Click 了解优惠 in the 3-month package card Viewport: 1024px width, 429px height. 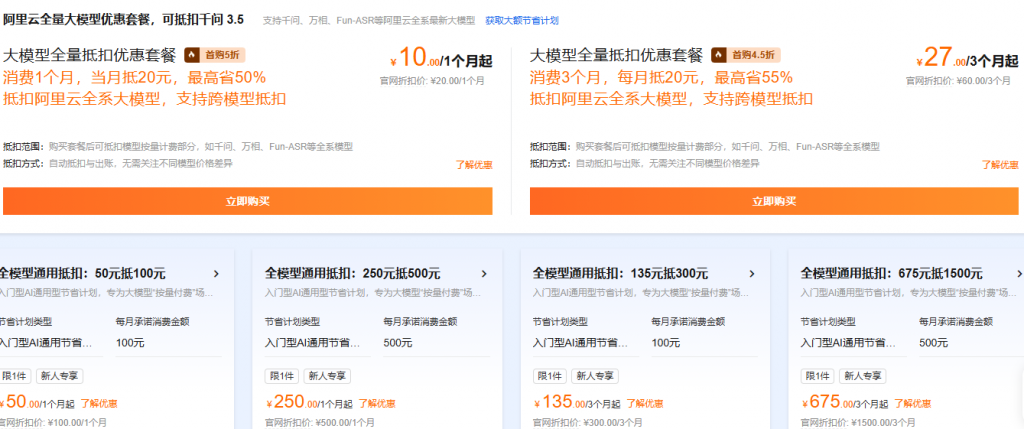[x=1000, y=164]
